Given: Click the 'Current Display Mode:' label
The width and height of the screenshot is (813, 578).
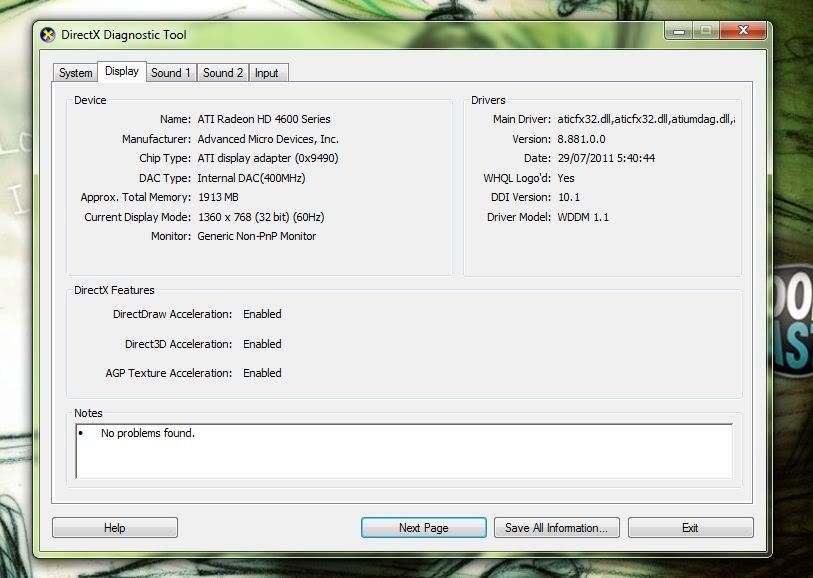Looking at the screenshot, I should [x=138, y=217].
